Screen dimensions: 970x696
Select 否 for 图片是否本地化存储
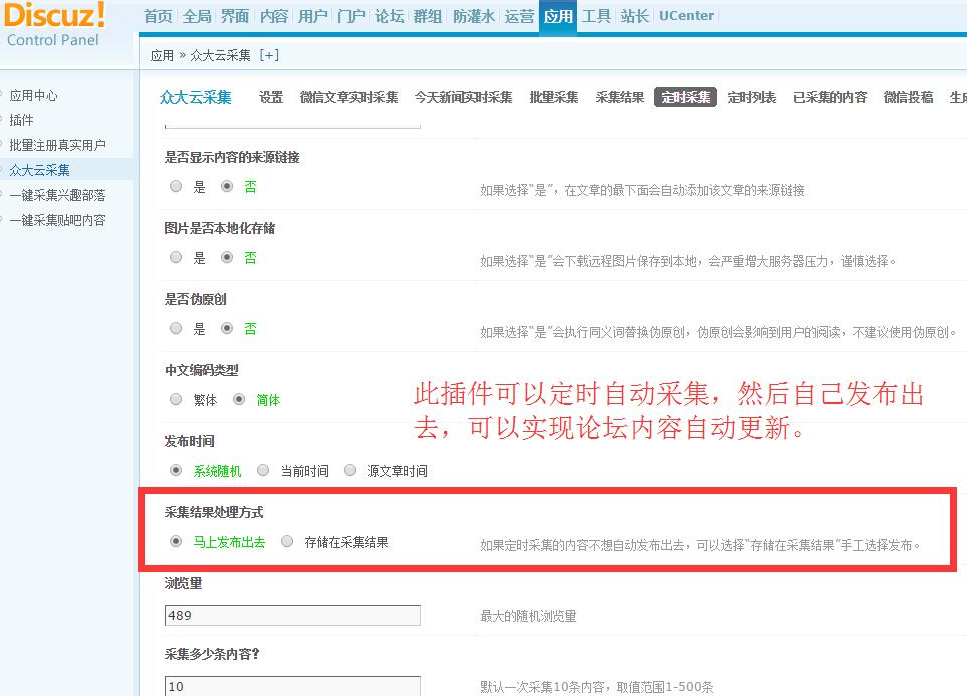click(x=227, y=257)
